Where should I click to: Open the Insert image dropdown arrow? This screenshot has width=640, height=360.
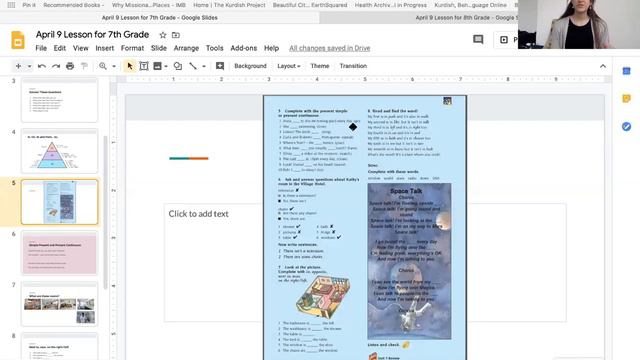point(166,66)
